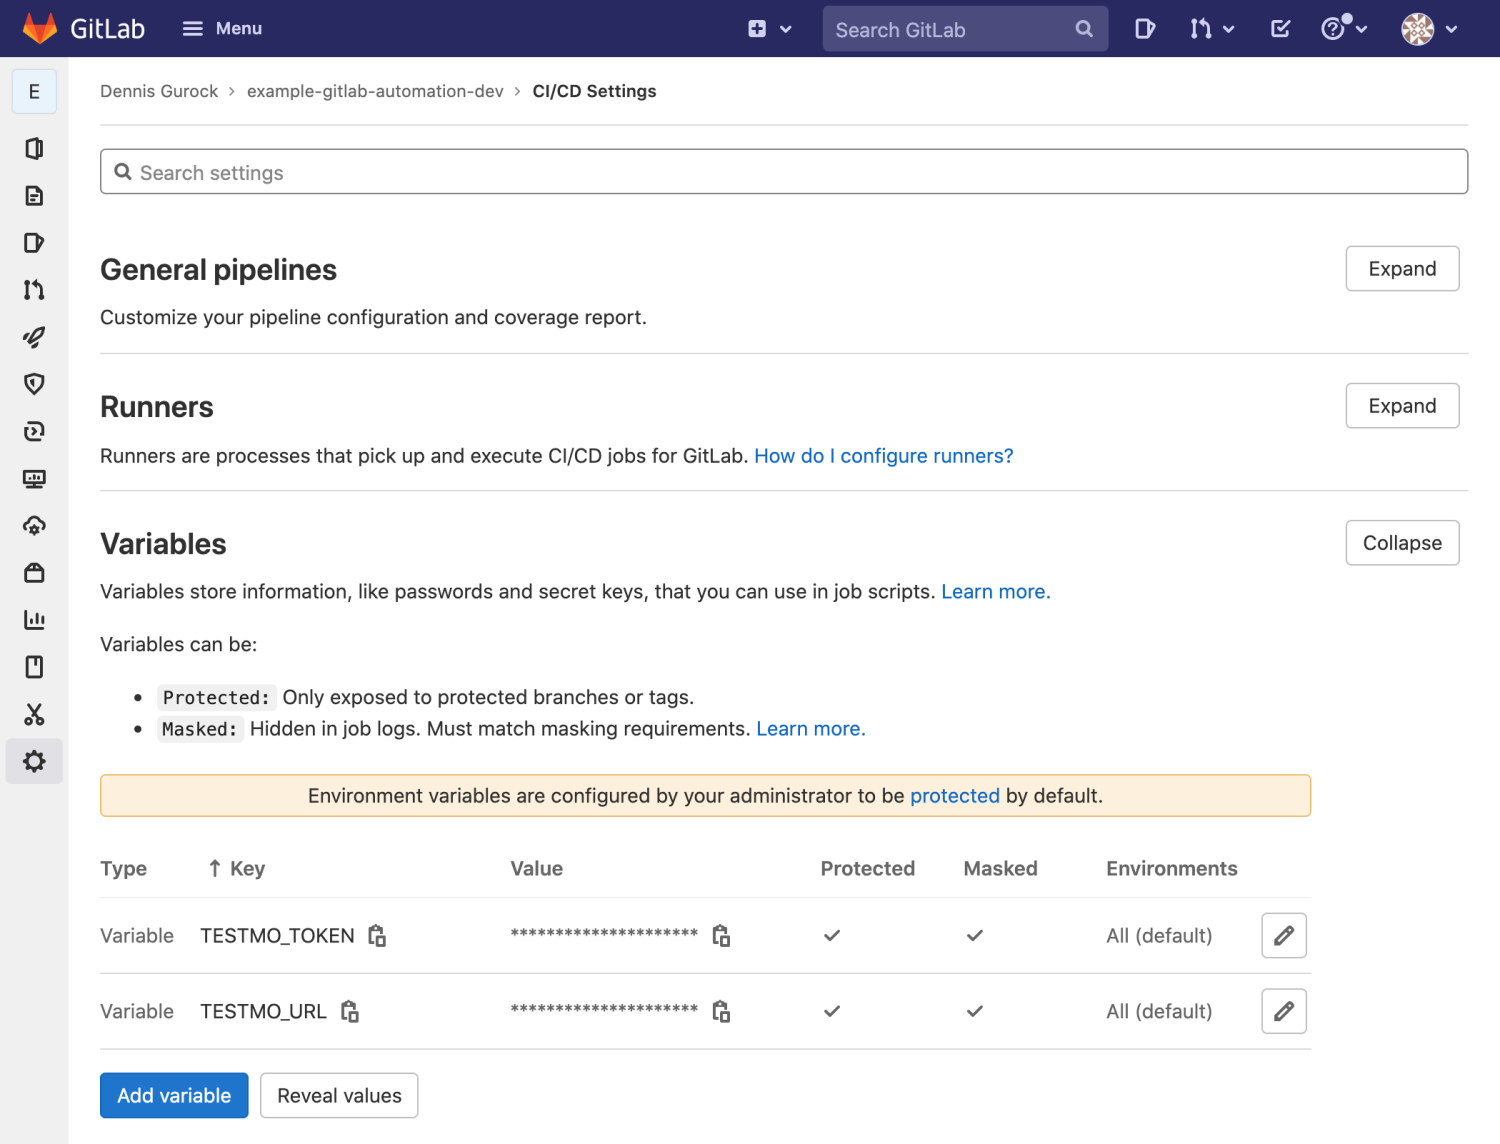
Task: Open Analytics chart sidebar icon
Action: [x=34, y=620]
